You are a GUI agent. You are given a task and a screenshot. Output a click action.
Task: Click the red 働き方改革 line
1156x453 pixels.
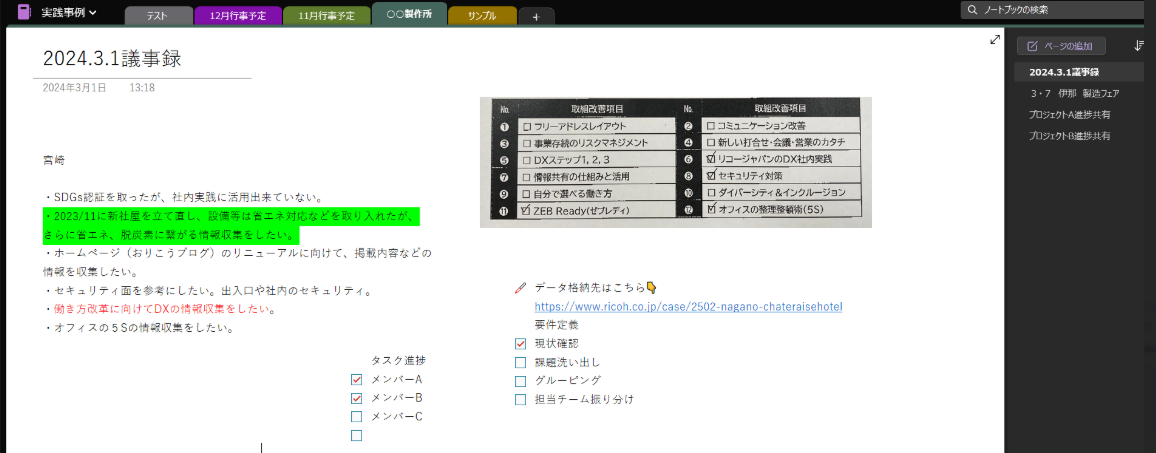pyautogui.click(x=160, y=309)
